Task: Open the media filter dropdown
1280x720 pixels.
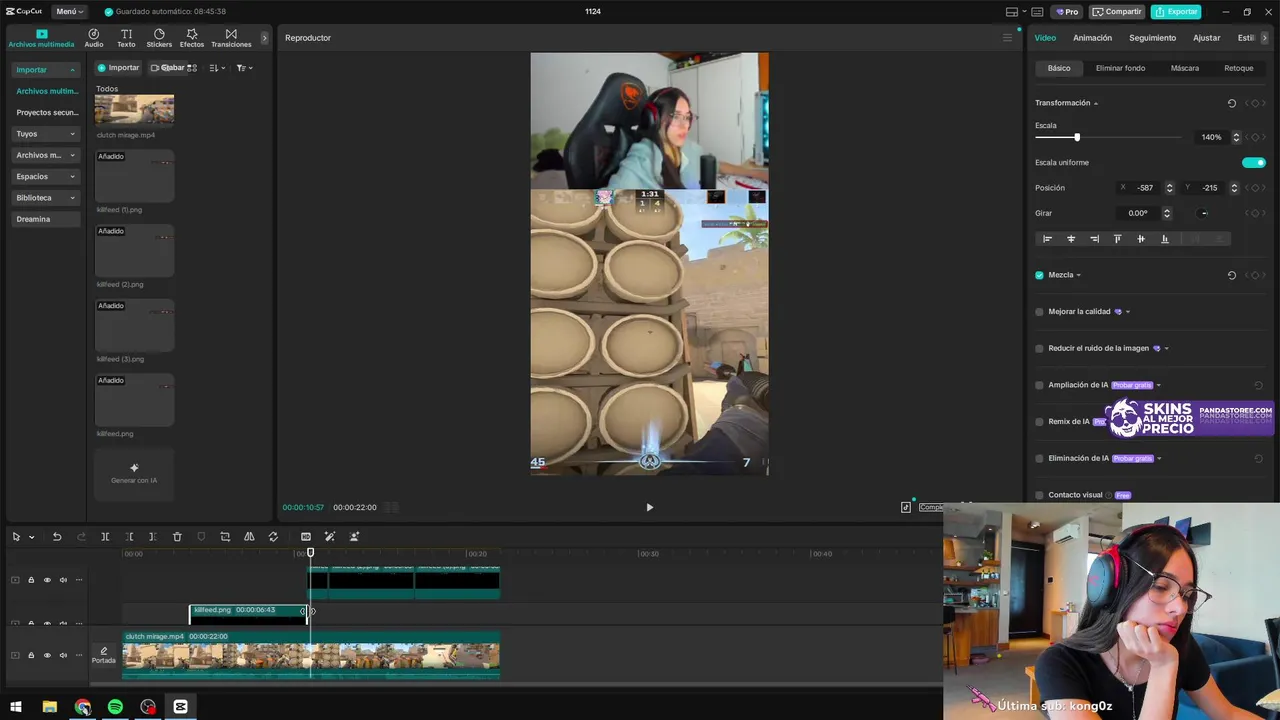Action: point(244,68)
